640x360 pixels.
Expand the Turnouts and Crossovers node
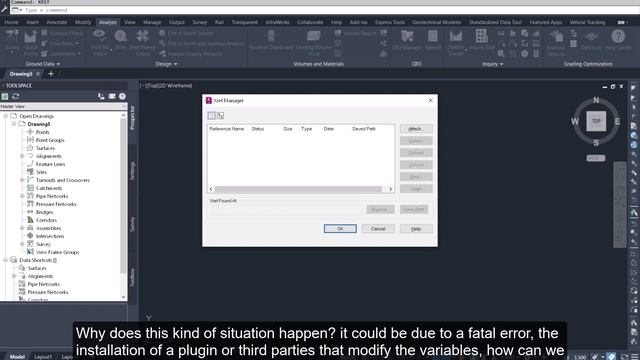click(x=22, y=180)
